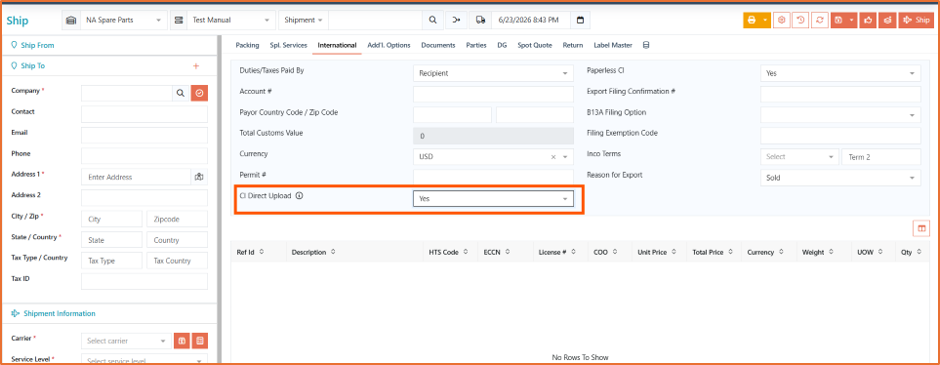Viewport: 940px width, 365px height.
Task: Open the Return tab
Action: (573, 45)
